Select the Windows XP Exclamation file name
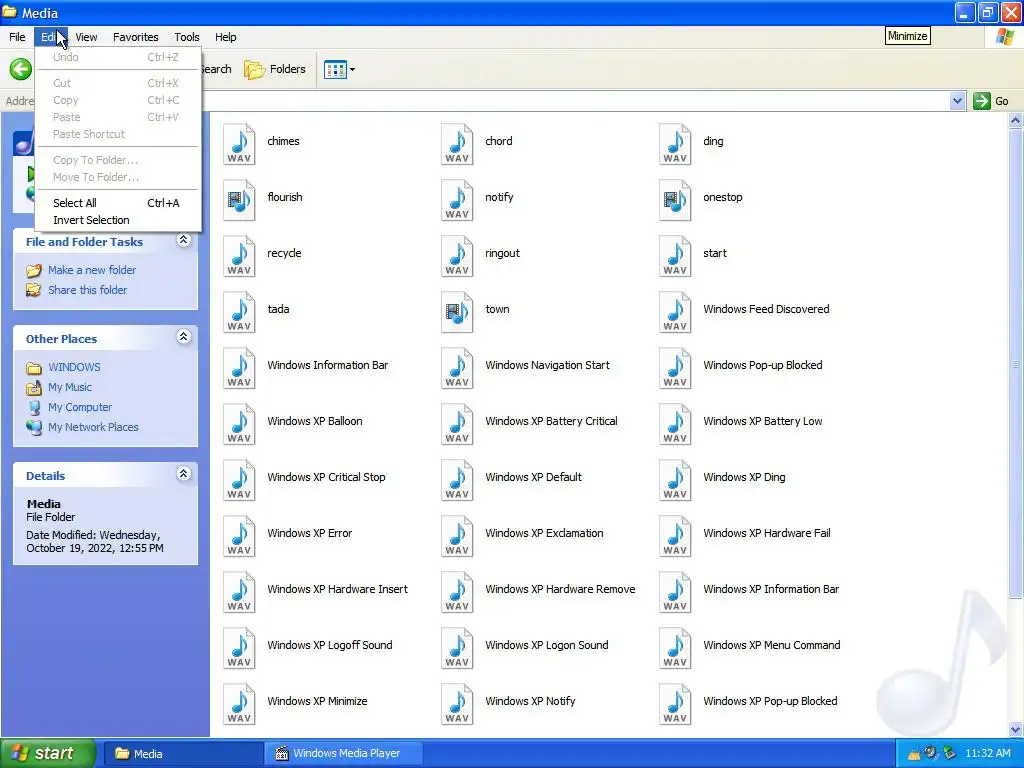Viewport: 1024px width, 768px height. (x=544, y=534)
